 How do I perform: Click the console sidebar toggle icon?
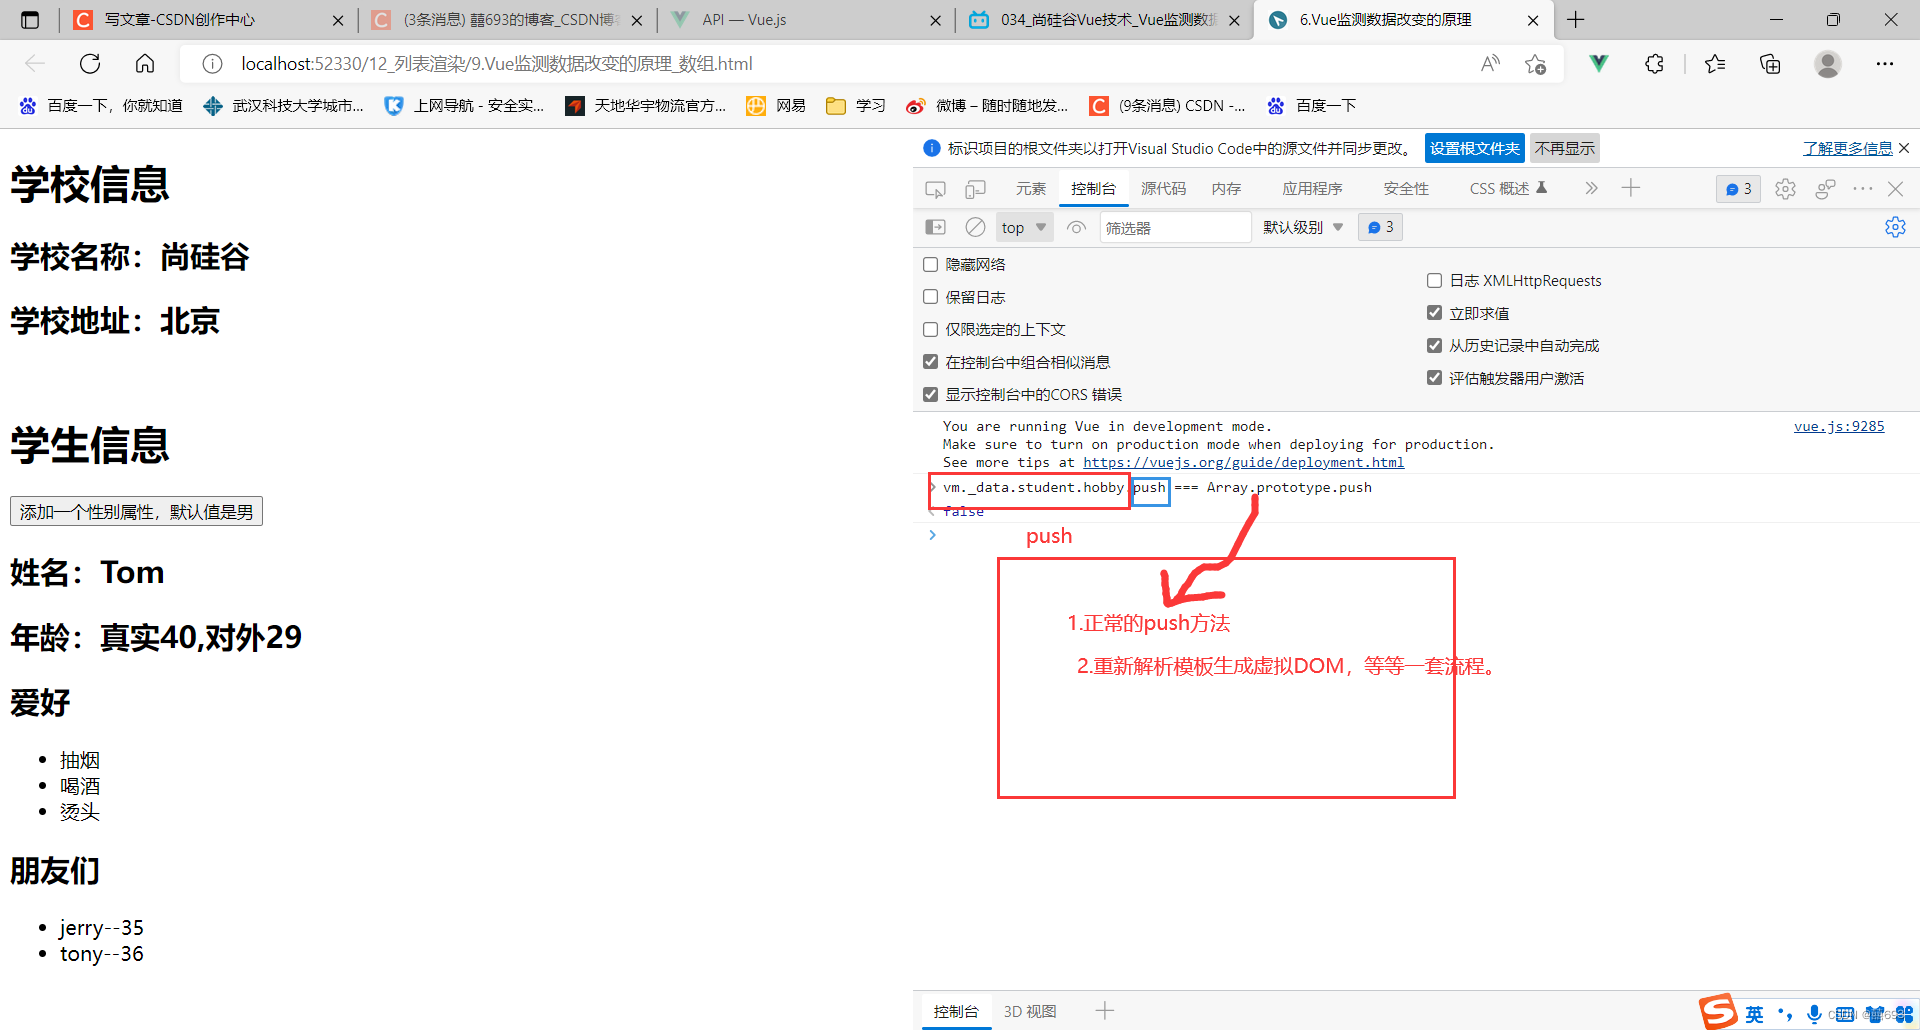[935, 227]
